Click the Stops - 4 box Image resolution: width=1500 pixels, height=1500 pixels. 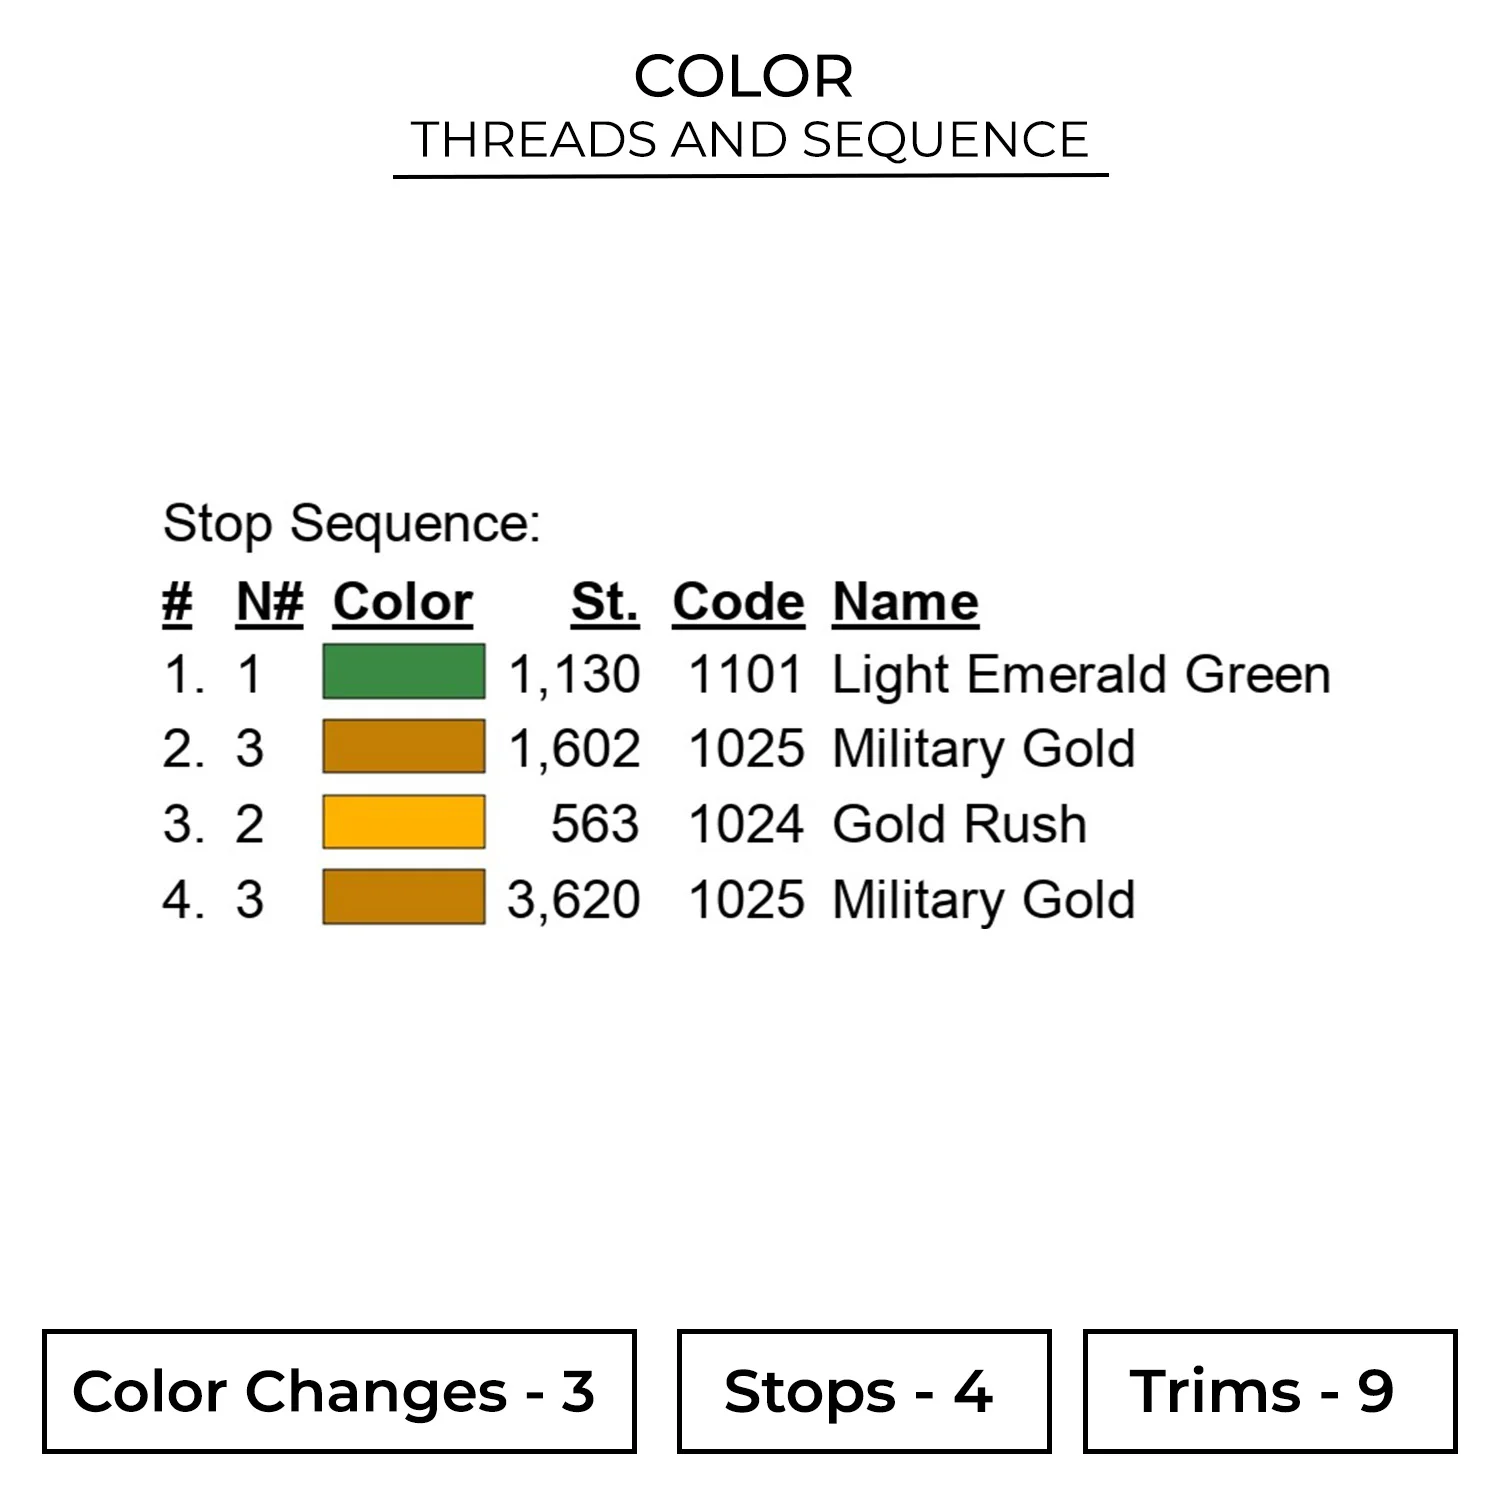pyautogui.click(x=863, y=1391)
